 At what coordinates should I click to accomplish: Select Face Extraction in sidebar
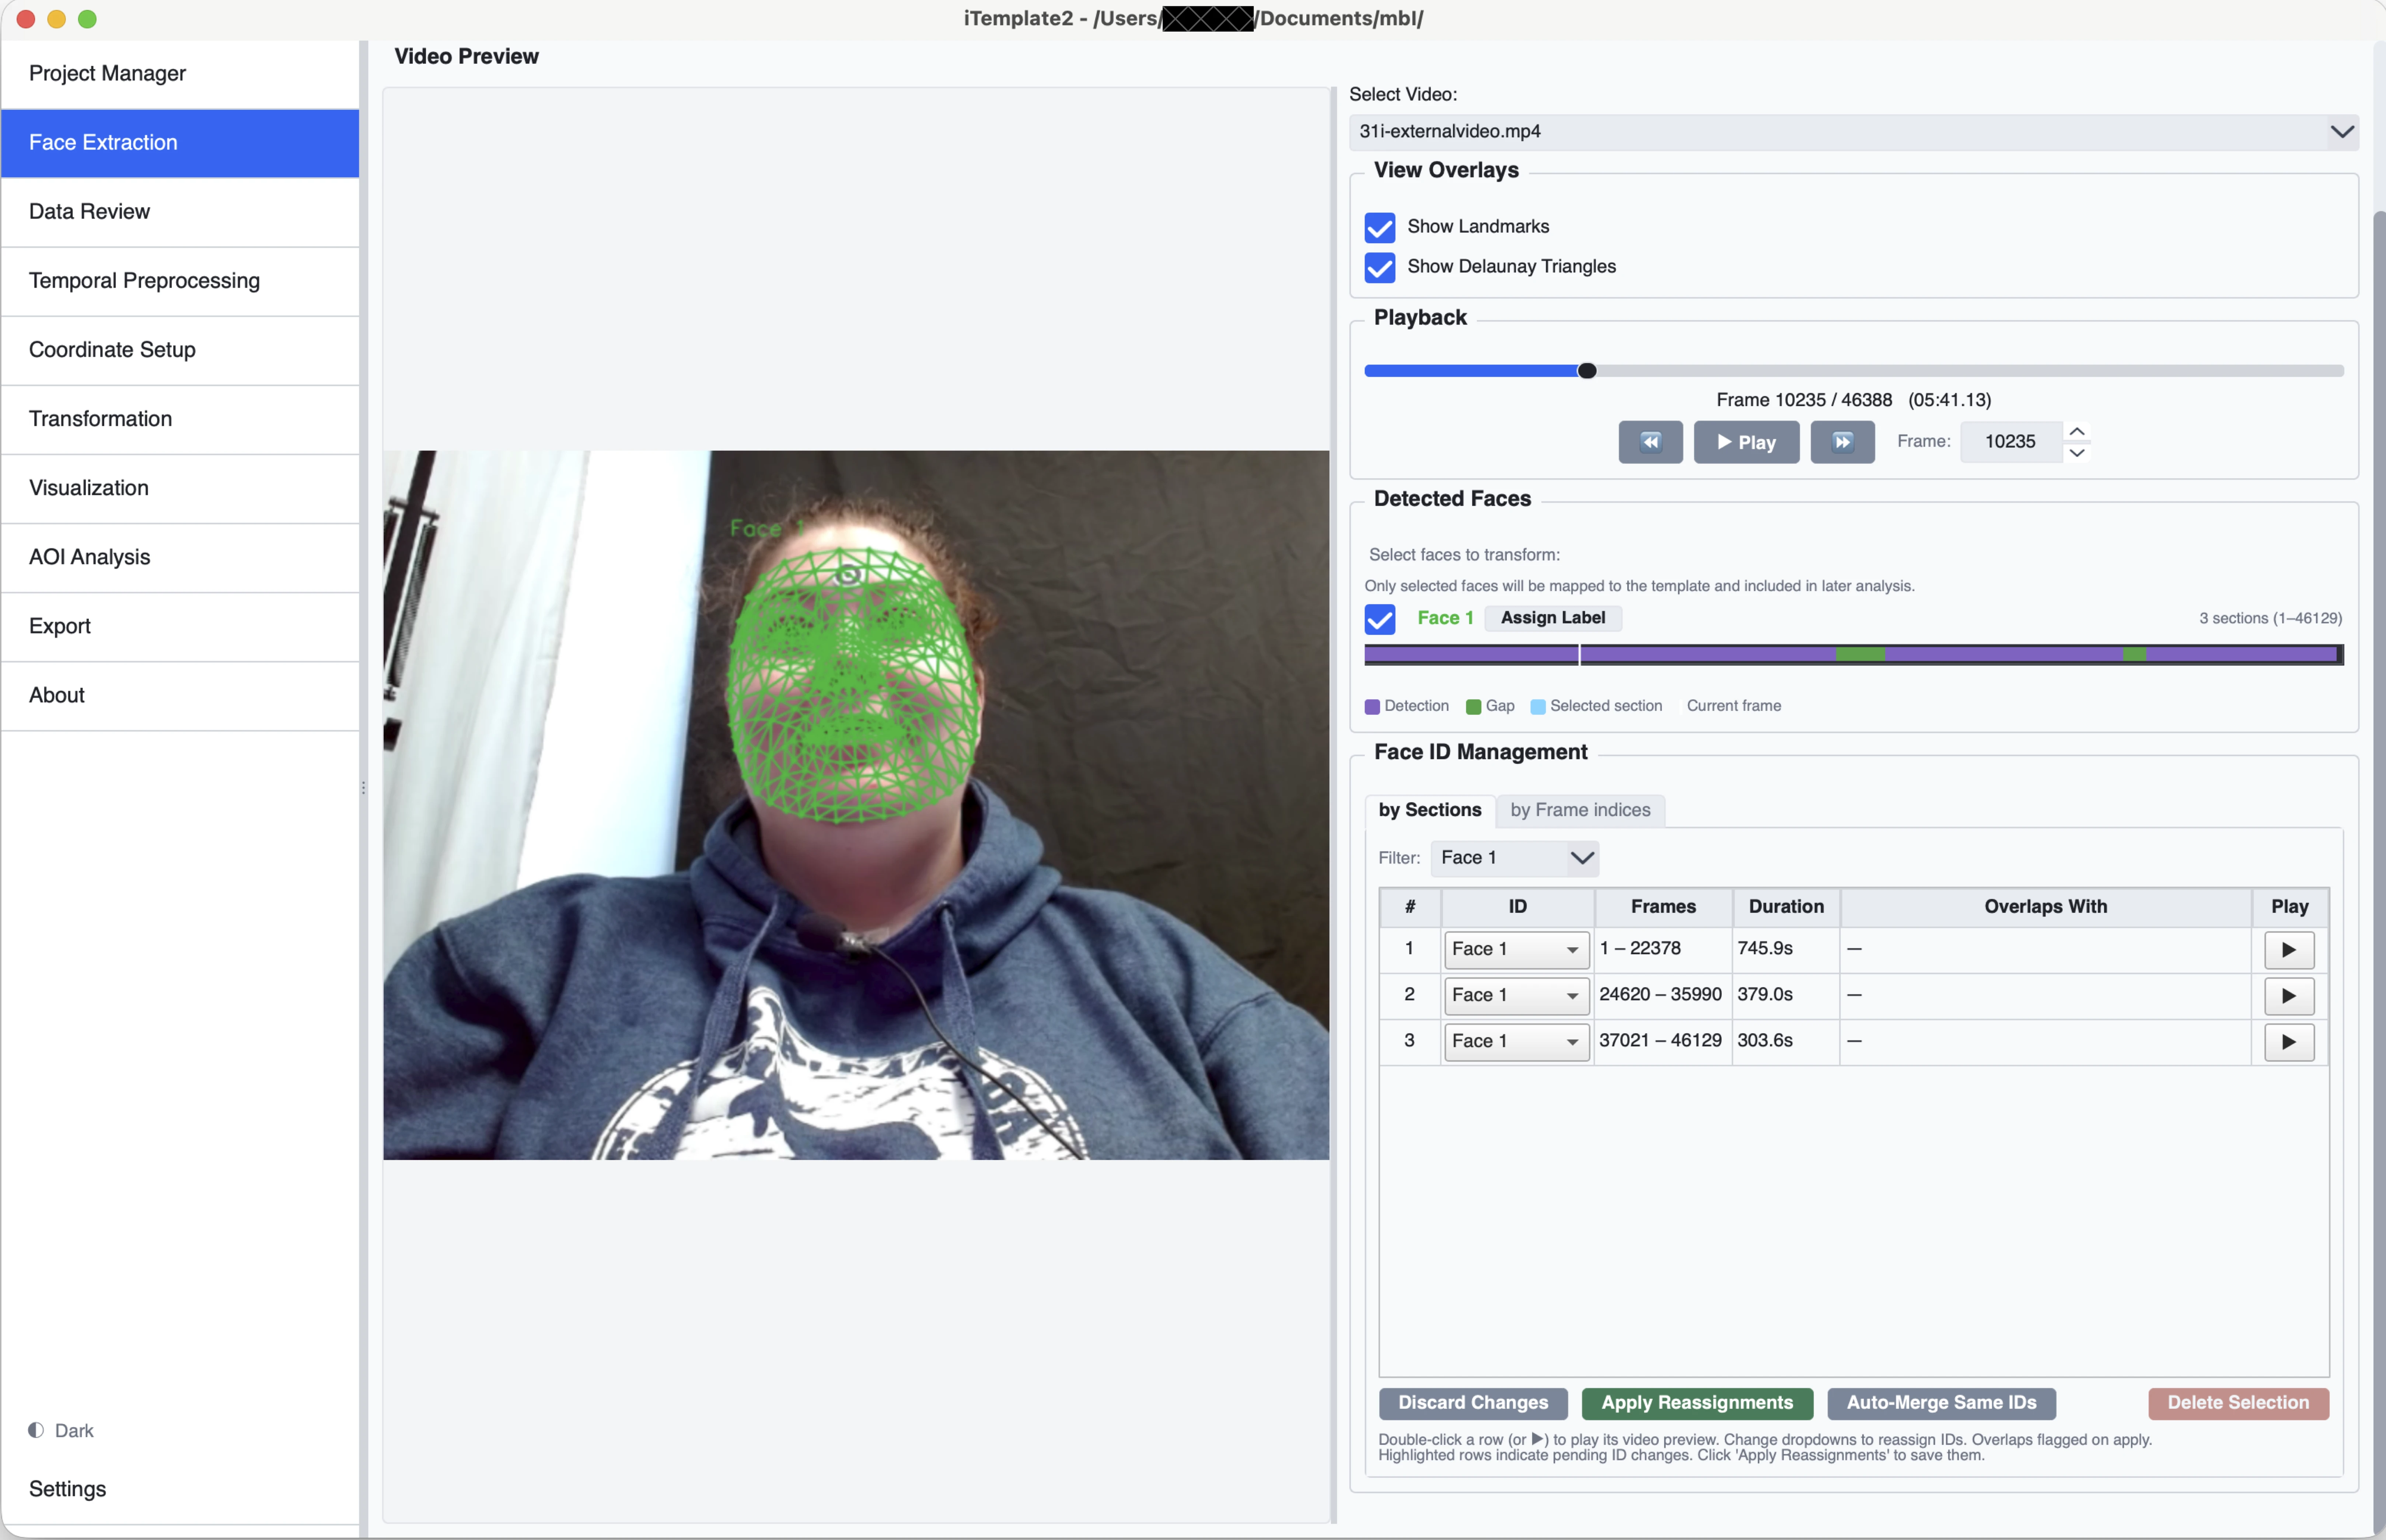click(x=180, y=143)
